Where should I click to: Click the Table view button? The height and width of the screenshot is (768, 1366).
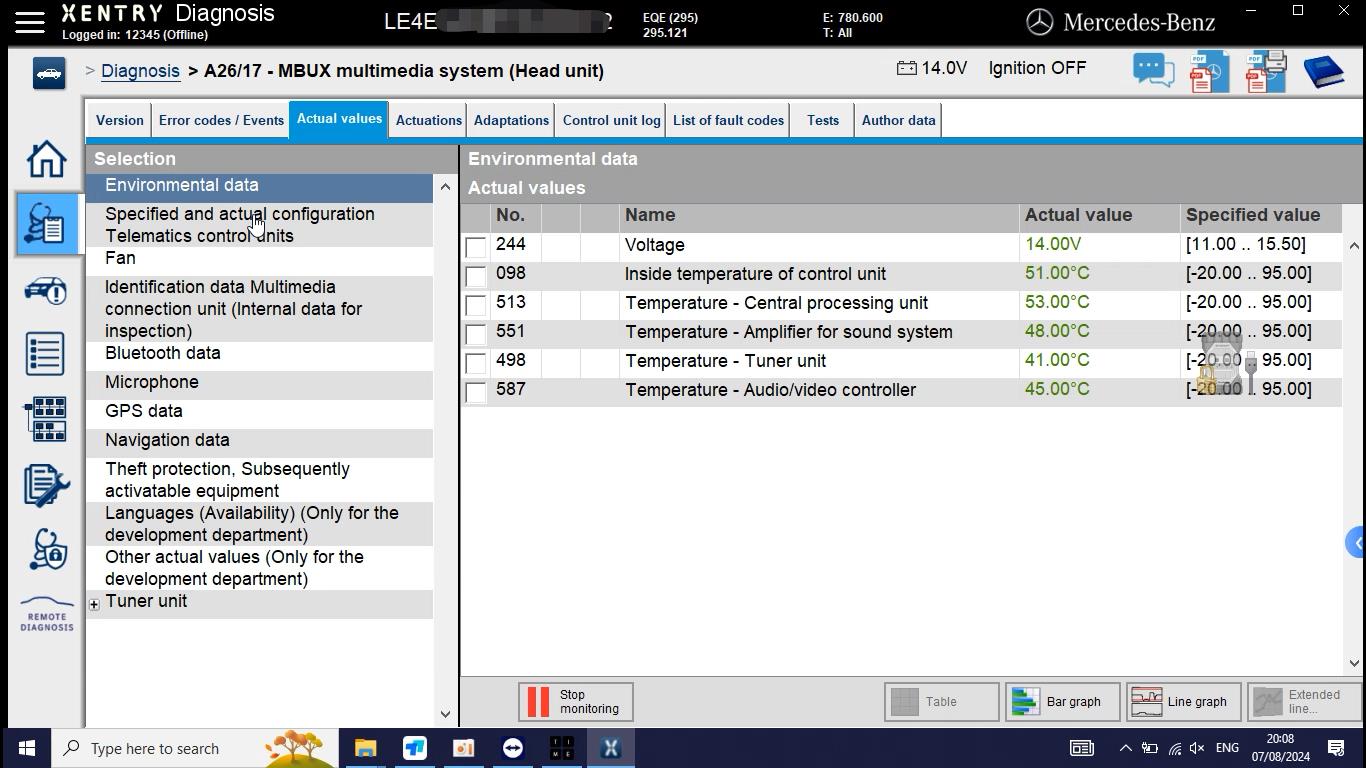point(942,702)
